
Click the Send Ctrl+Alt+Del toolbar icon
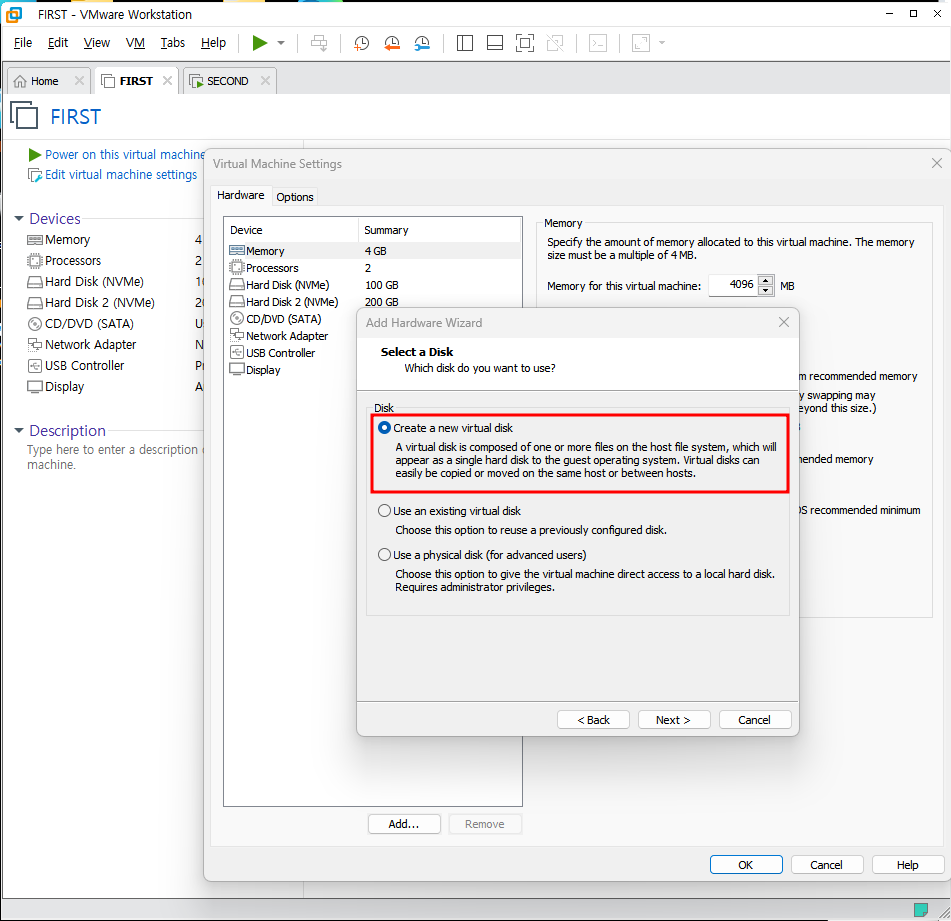[319, 43]
